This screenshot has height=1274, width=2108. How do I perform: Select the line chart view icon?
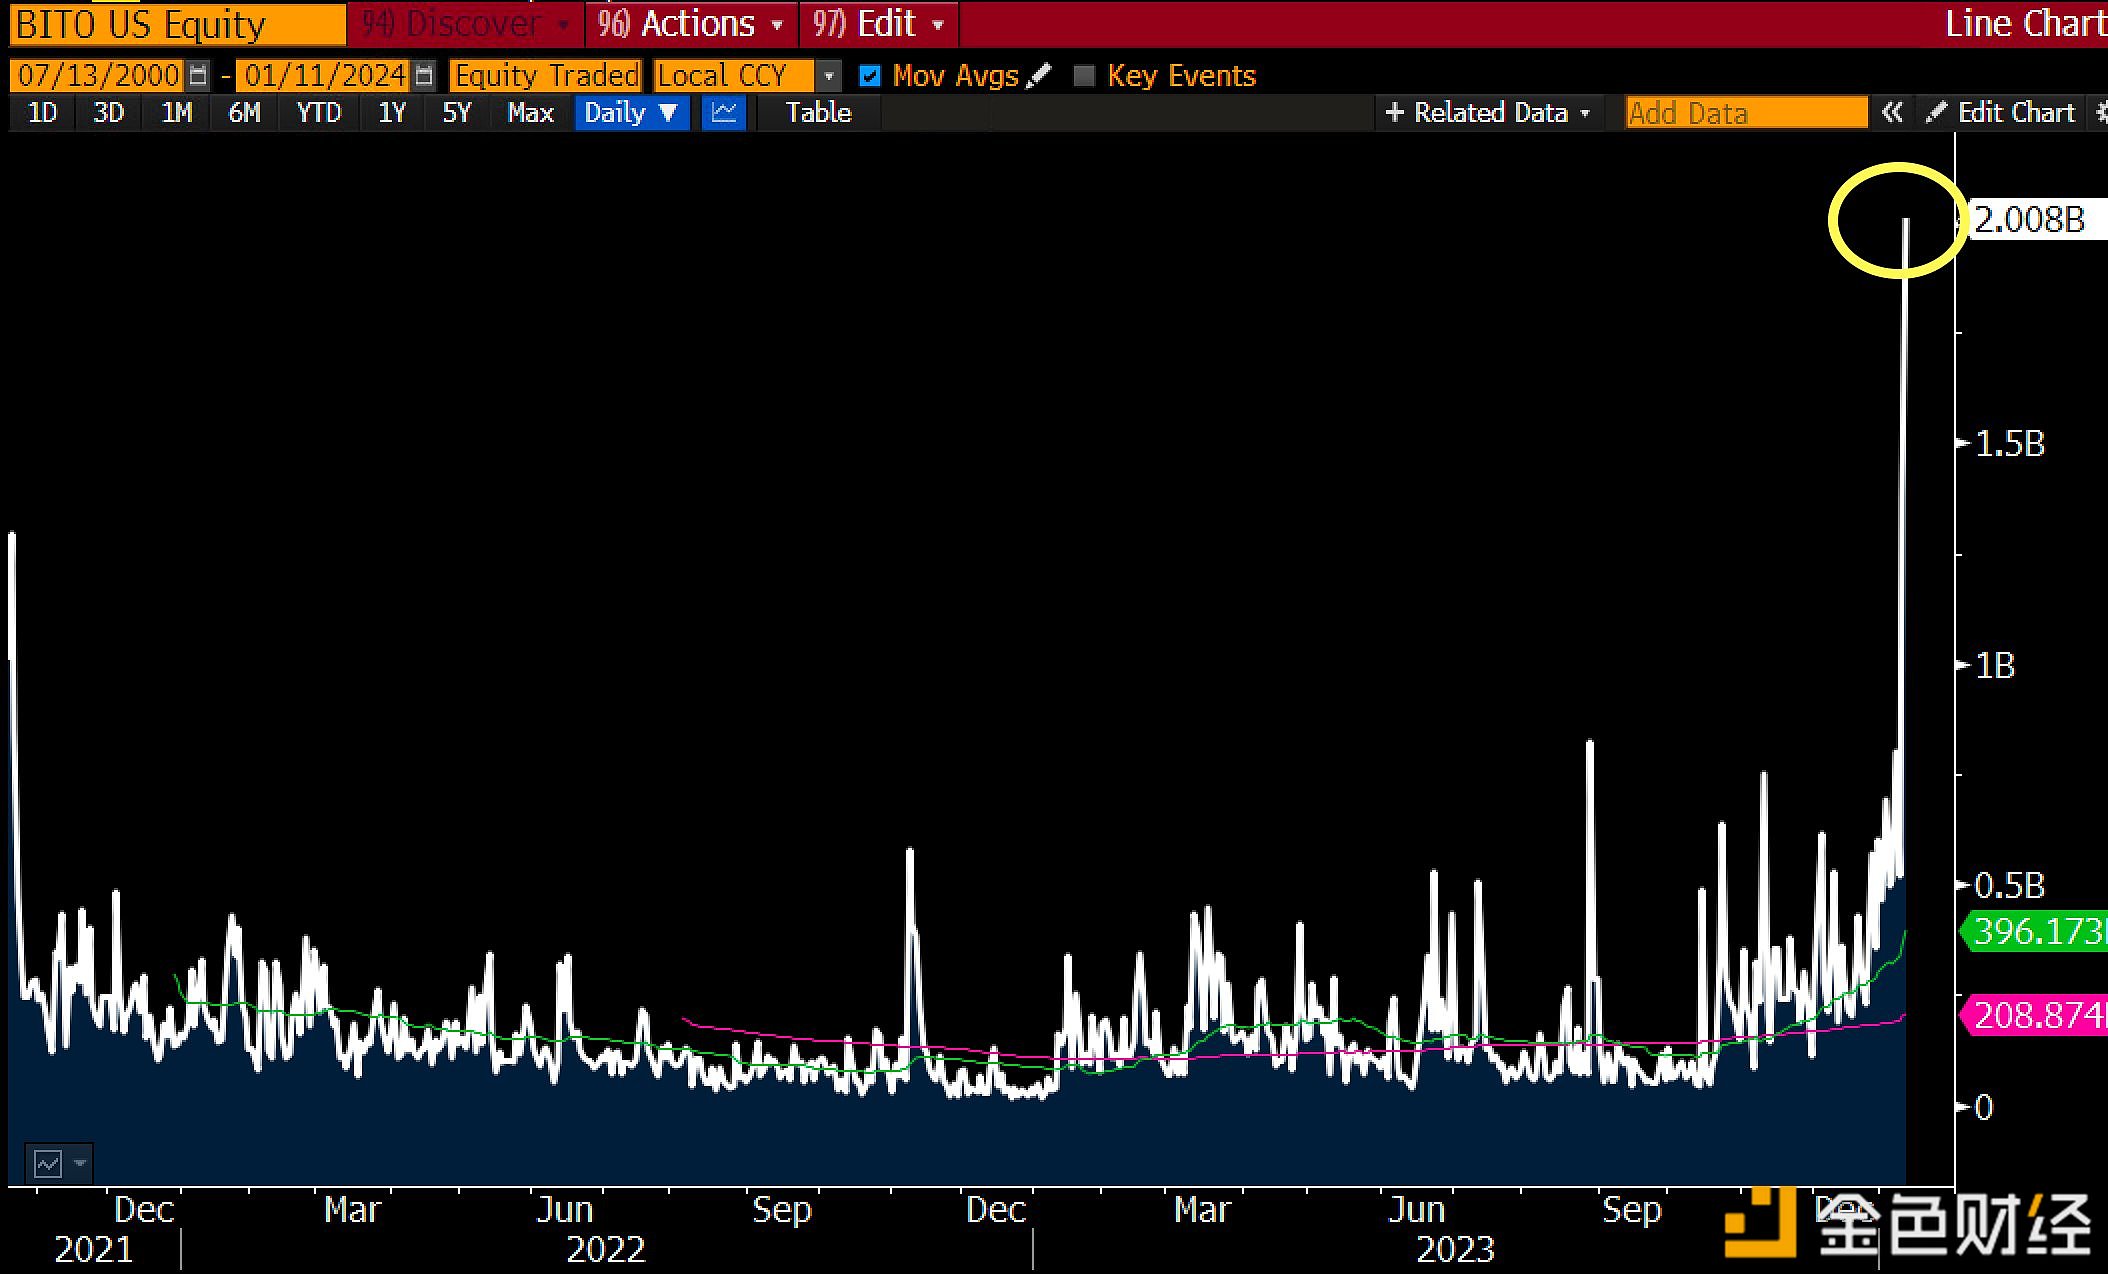[x=724, y=113]
